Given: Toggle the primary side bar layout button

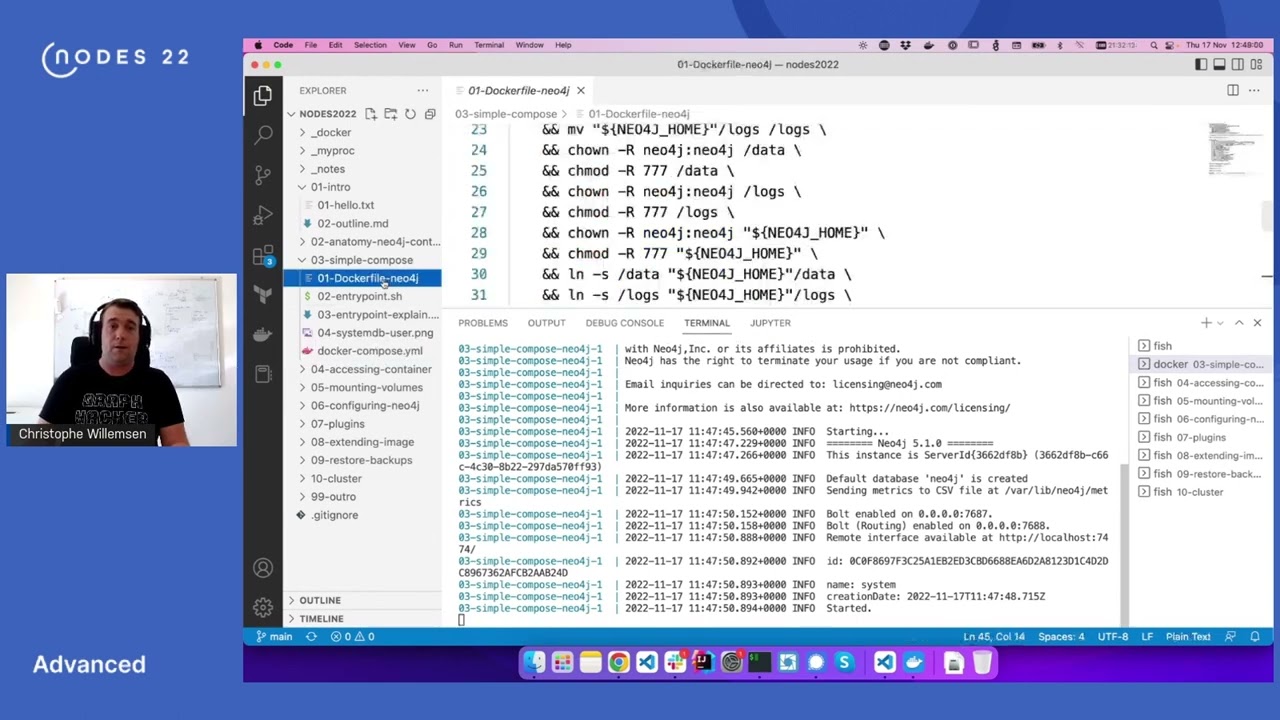Looking at the screenshot, I should pos(1201,64).
